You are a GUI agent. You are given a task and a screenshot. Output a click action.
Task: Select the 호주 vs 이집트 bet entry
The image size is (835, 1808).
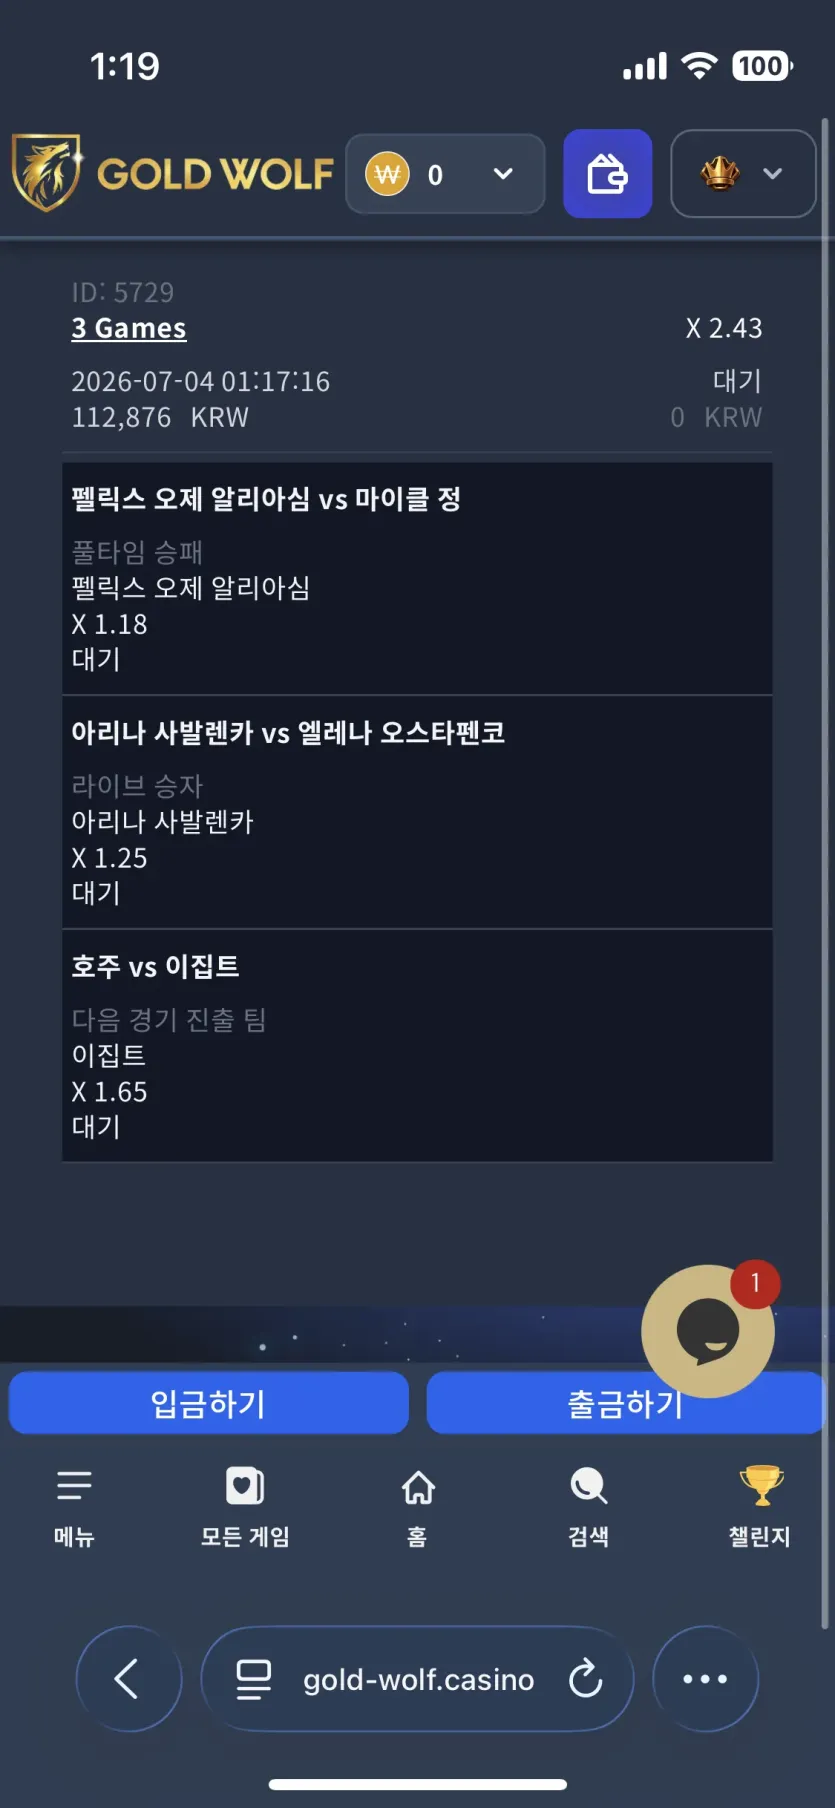coord(417,1046)
